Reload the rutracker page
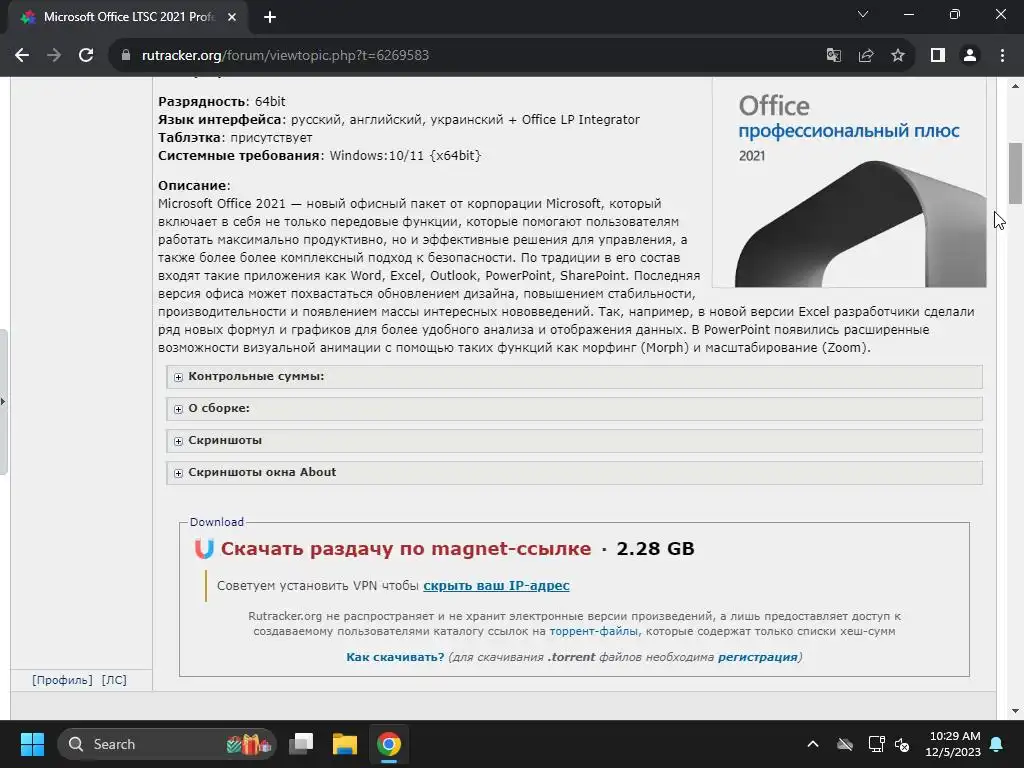This screenshot has height=768, width=1024. [x=86, y=56]
